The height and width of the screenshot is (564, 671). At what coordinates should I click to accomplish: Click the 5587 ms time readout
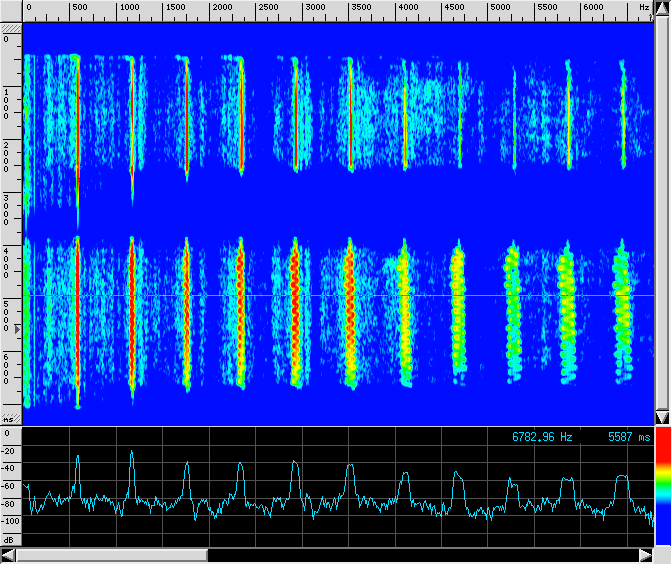click(x=629, y=437)
